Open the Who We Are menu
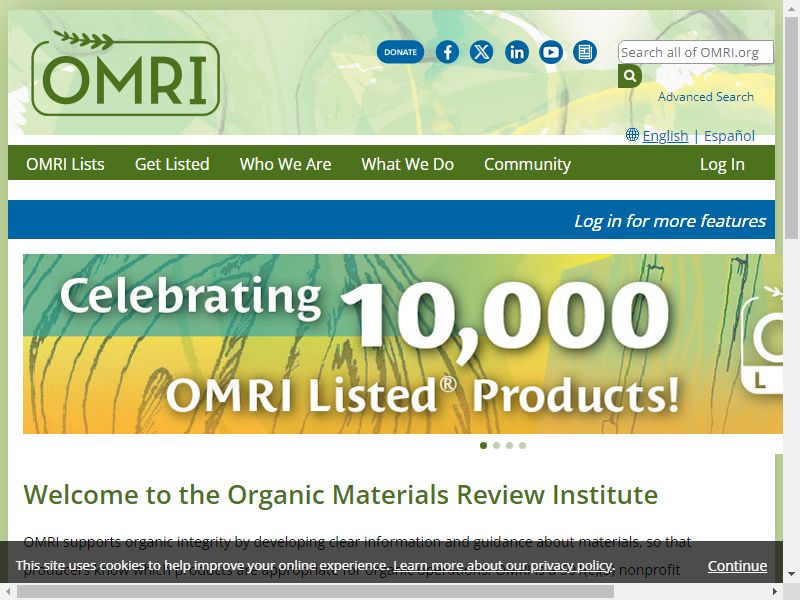The width and height of the screenshot is (800, 600). (285, 164)
